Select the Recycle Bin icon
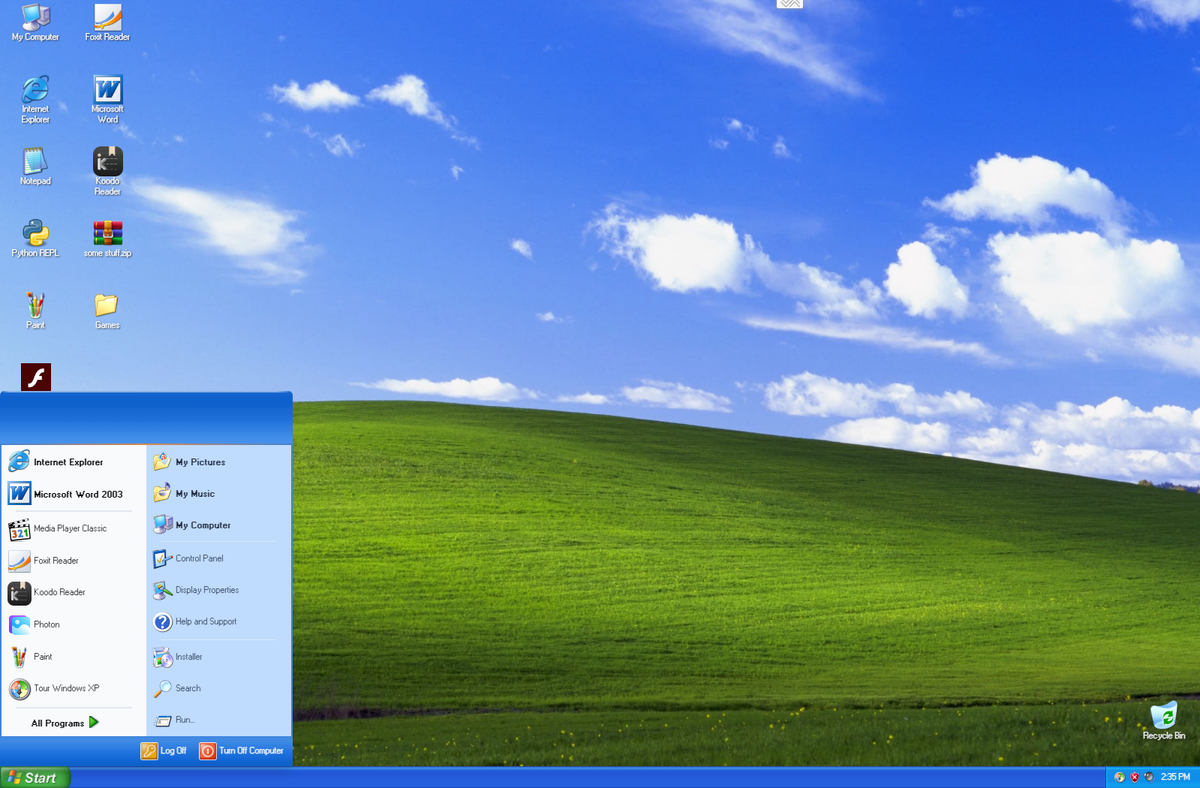 1164,720
